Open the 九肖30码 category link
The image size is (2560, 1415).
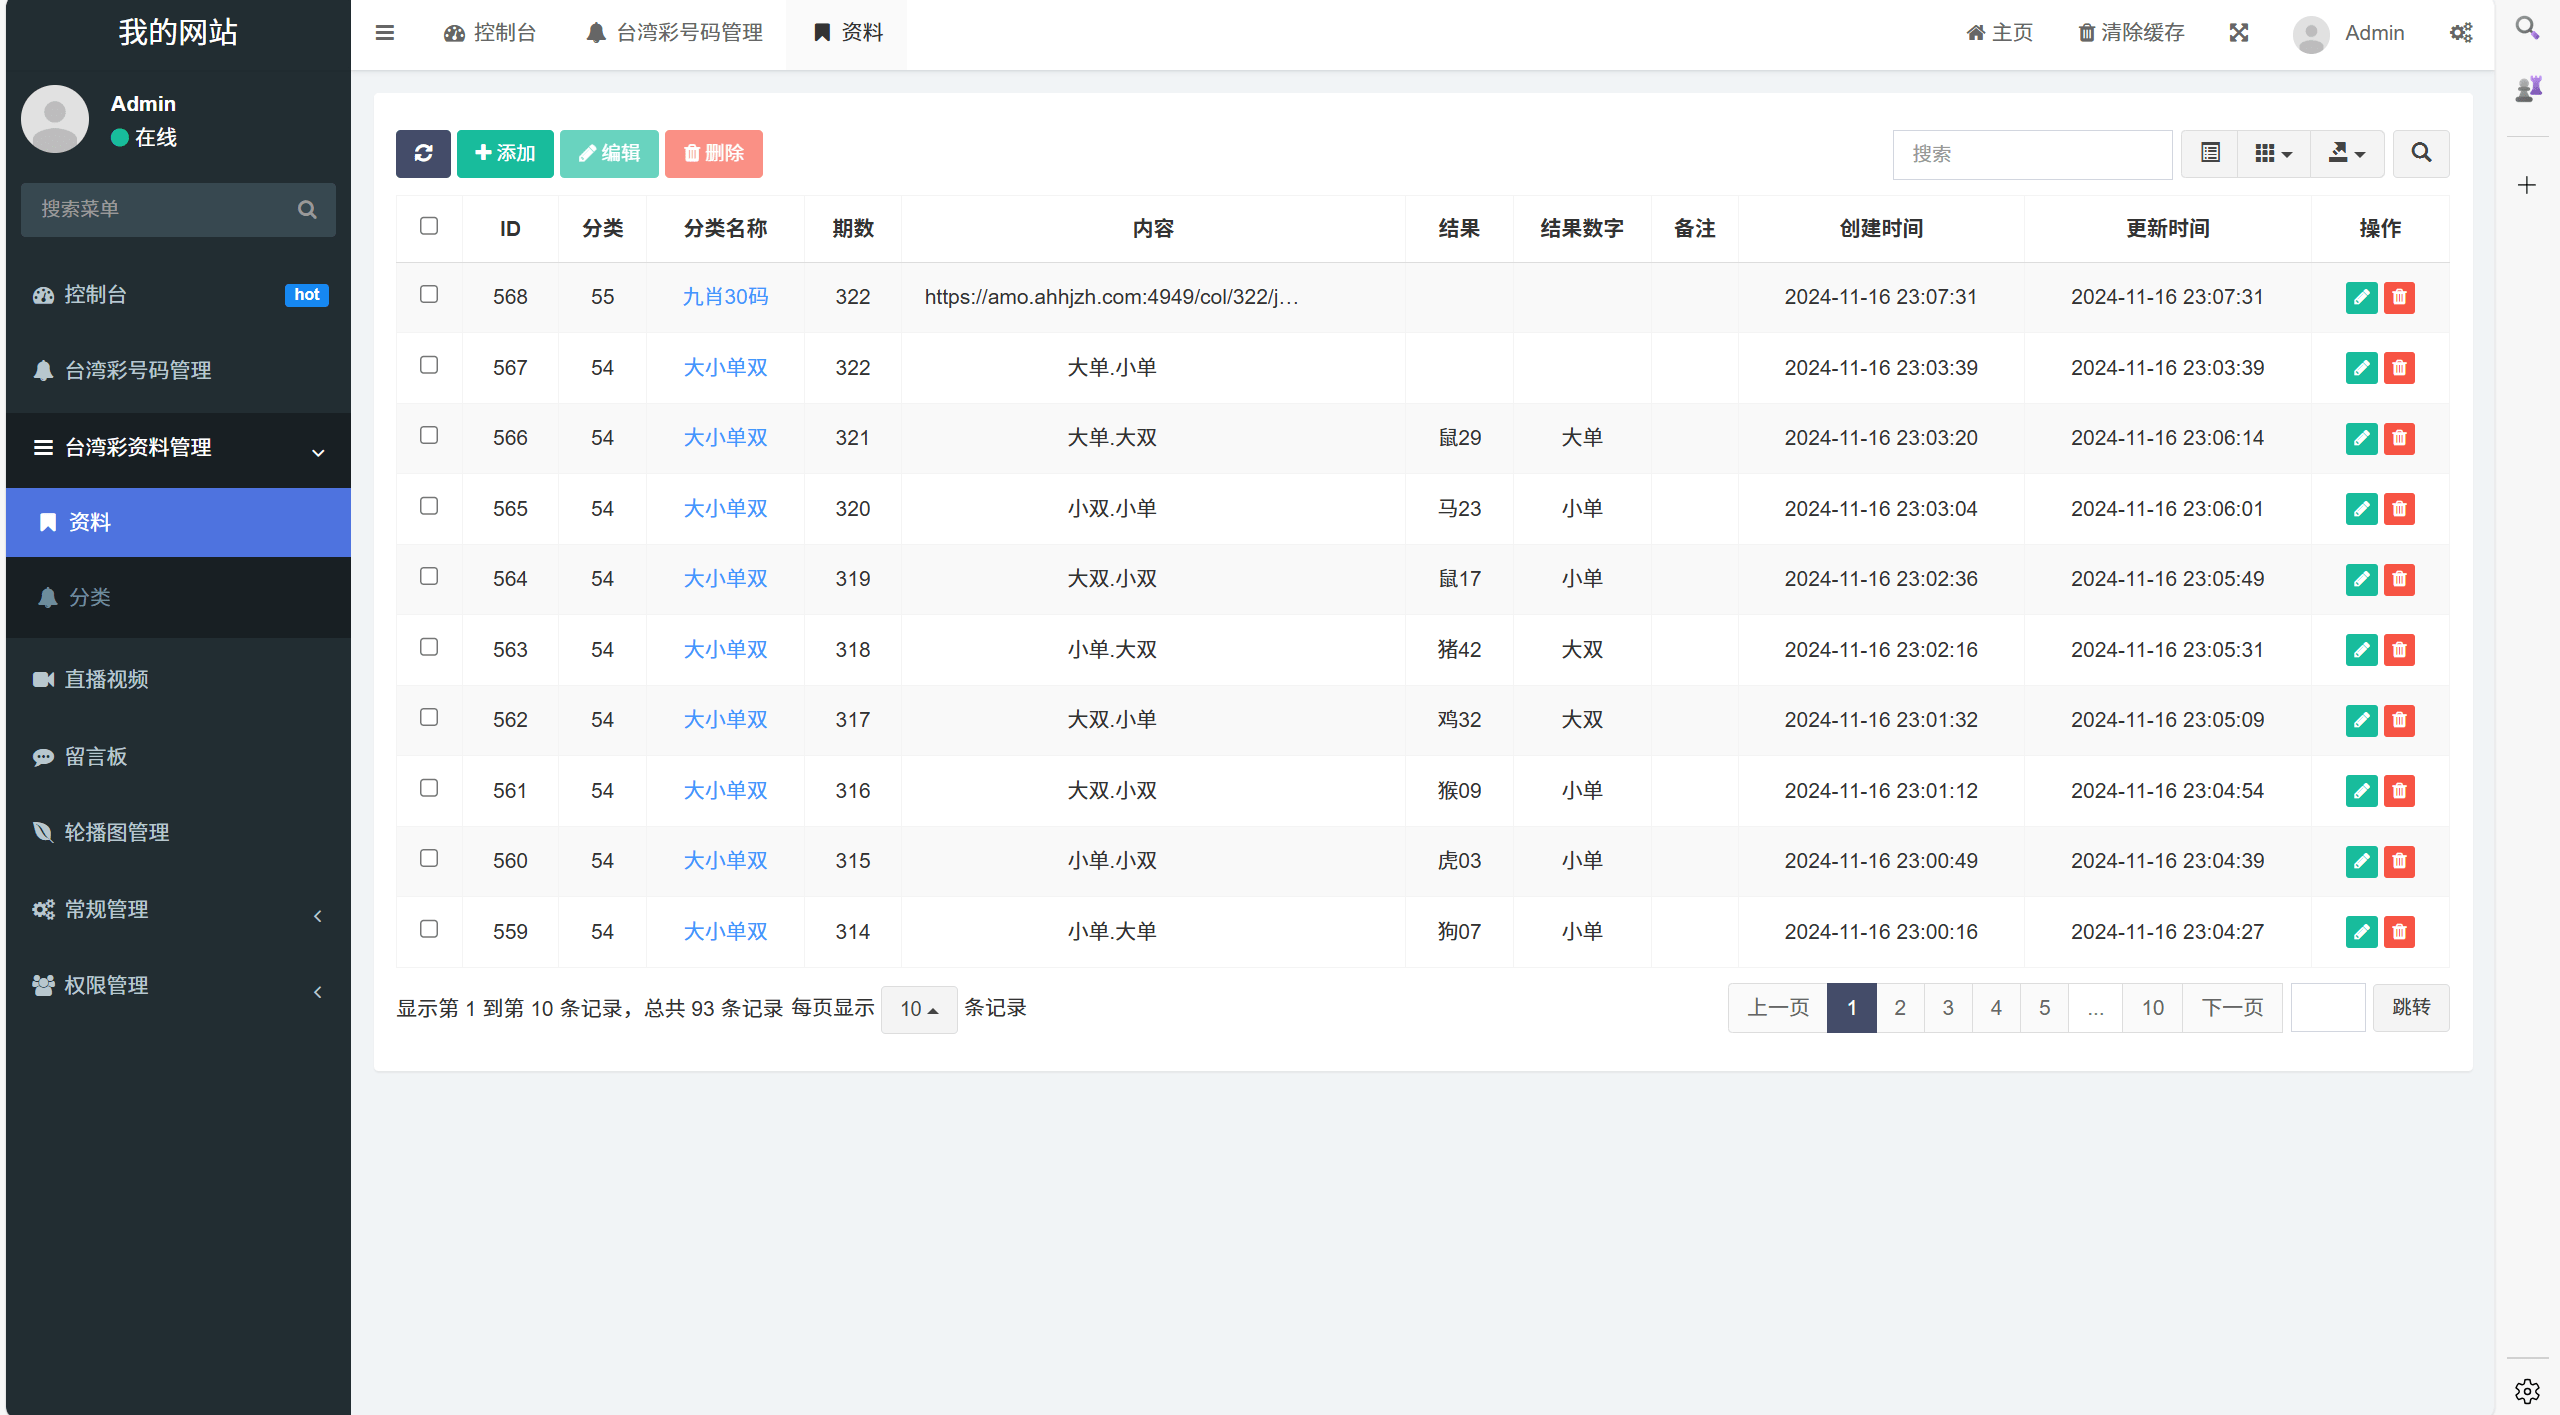click(x=725, y=297)
